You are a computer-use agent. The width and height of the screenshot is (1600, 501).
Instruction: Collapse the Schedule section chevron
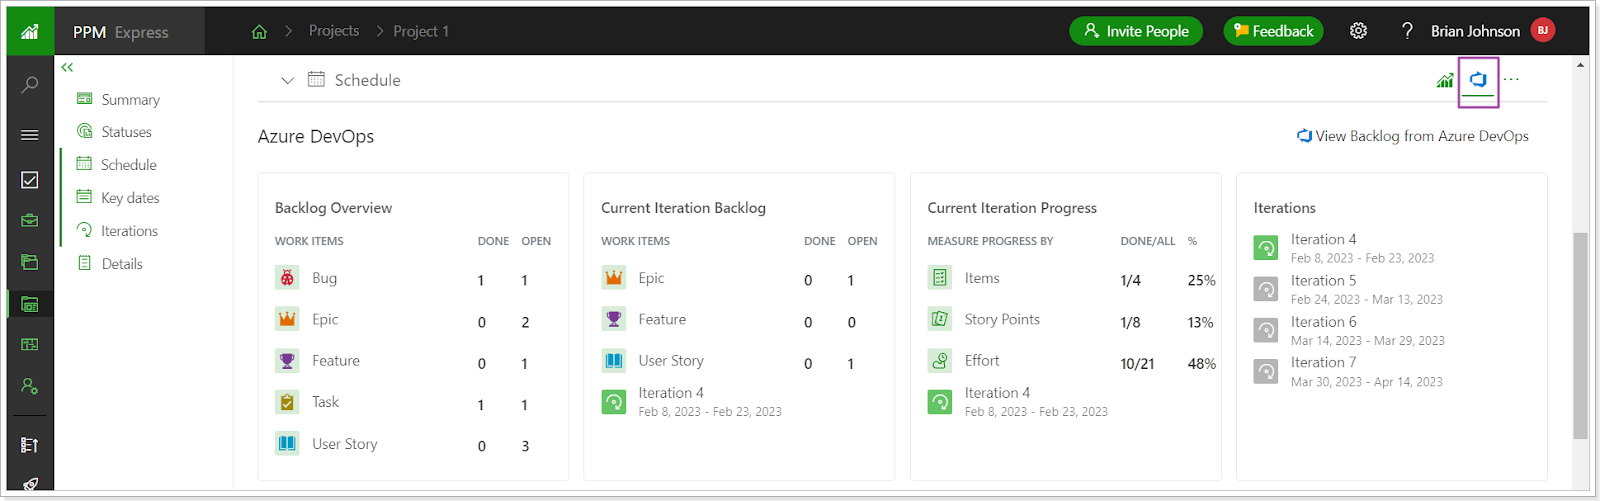coord(287,80)
